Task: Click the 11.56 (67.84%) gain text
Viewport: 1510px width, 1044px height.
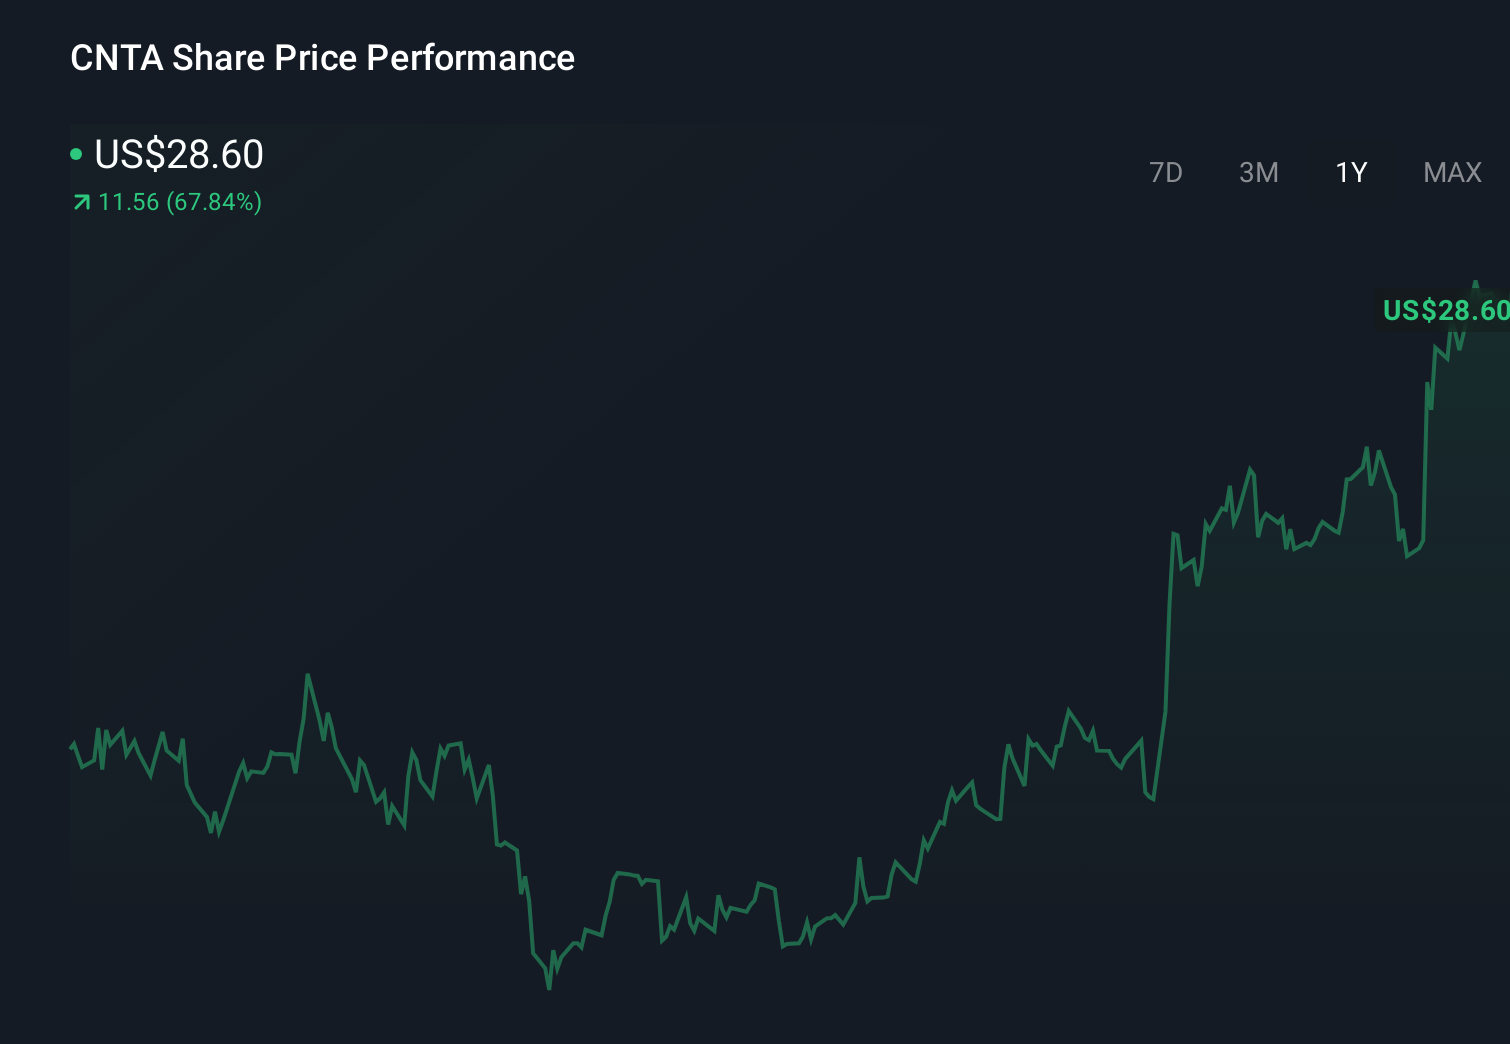Action: click(x=178, y=202)
